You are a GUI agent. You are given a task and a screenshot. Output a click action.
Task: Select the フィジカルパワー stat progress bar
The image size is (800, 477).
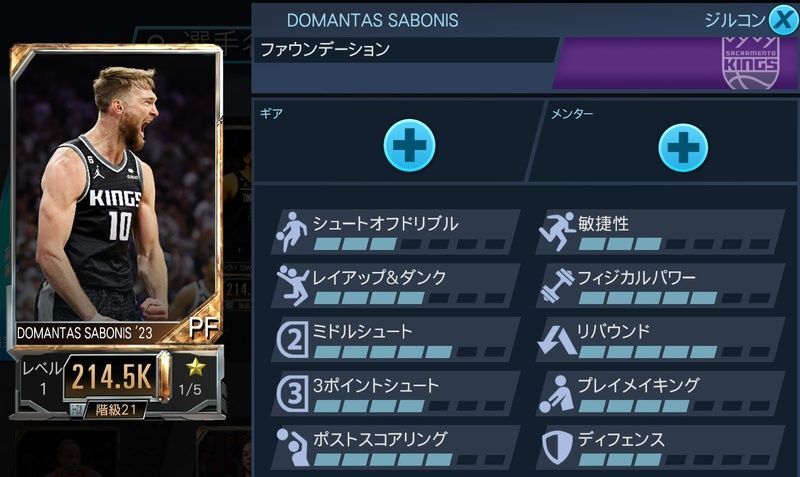674,298
